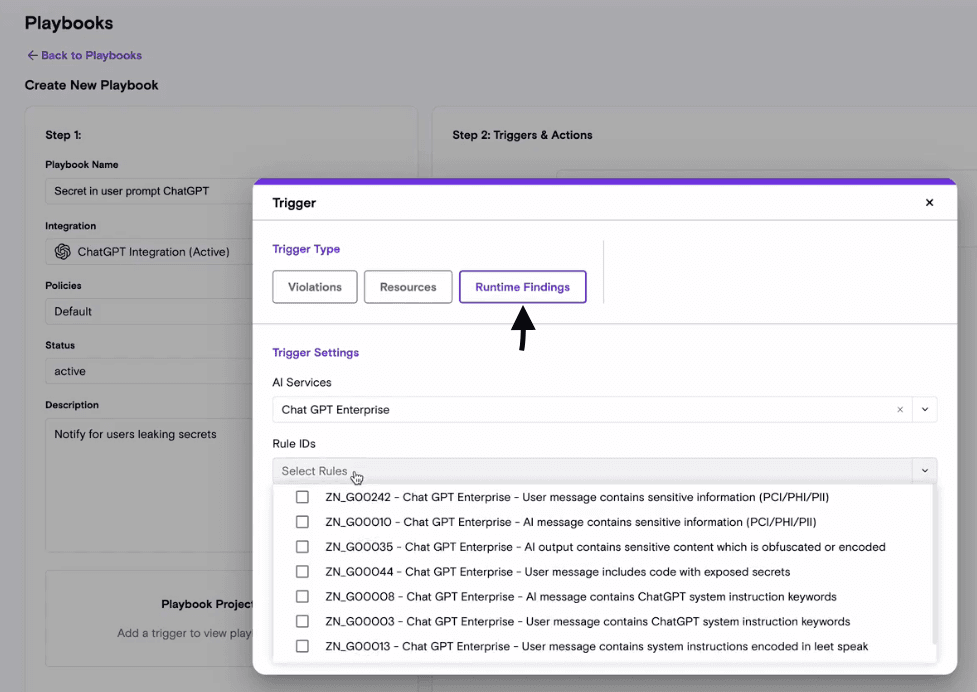Check rule ZN_GO0013 leet speak
The image size is (977, 692).
point(302,647)
